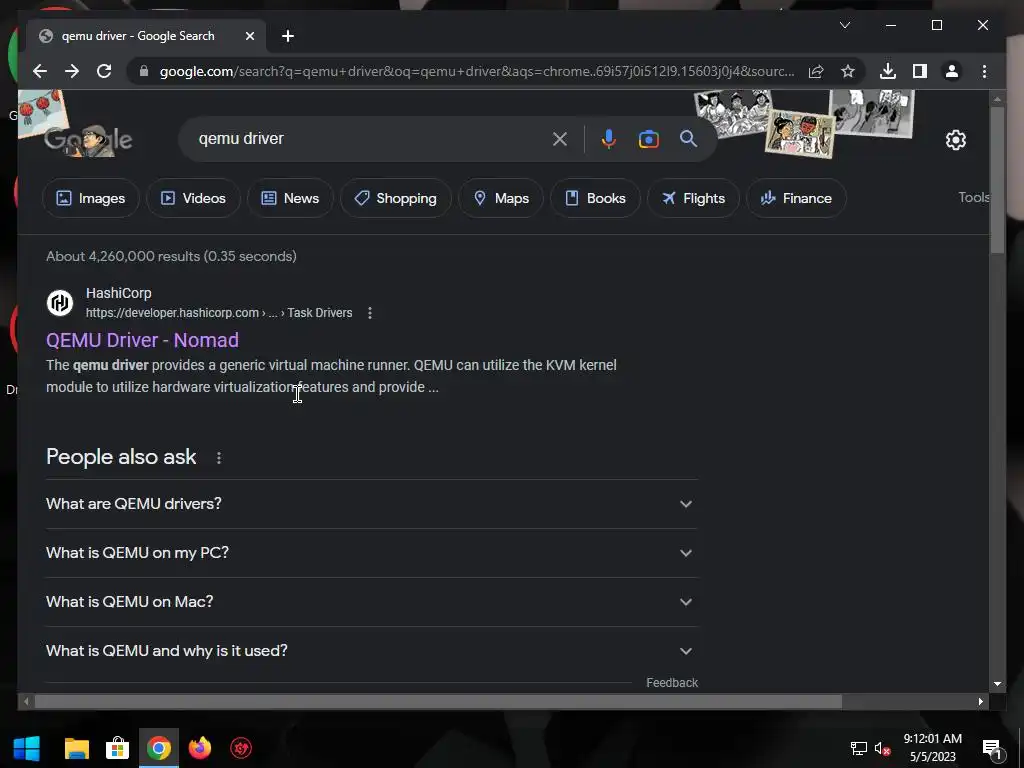The image size is (1024, 768).
Task: Clear the search box text
Action: [560, 139]
